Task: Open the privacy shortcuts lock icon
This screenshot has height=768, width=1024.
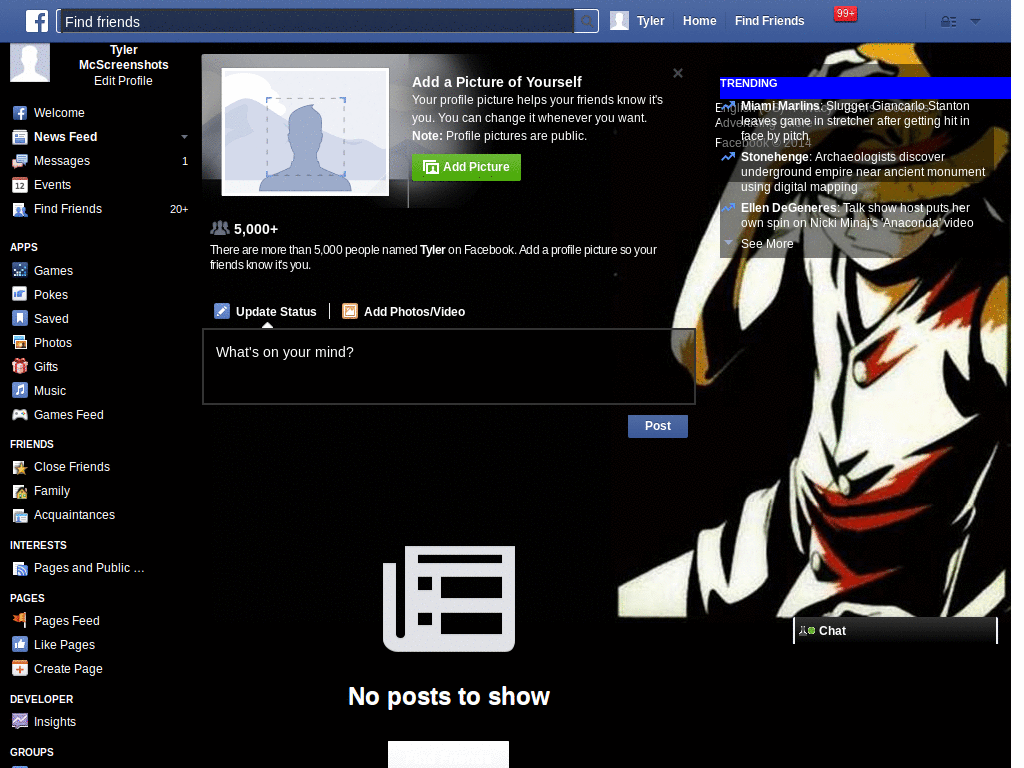Action: click(x=948, y=22)
